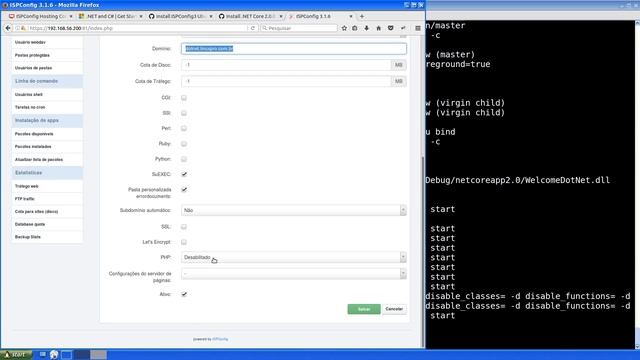Viewport: 640px width, 360px height.
Task: Switch to the .NET and C# Get Started tab
Action: 110,16
